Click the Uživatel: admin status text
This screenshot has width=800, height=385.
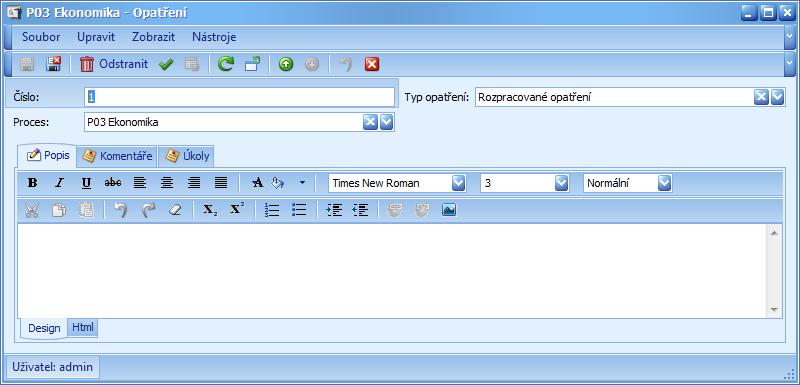pyautogui.click(x=53, y=367)
